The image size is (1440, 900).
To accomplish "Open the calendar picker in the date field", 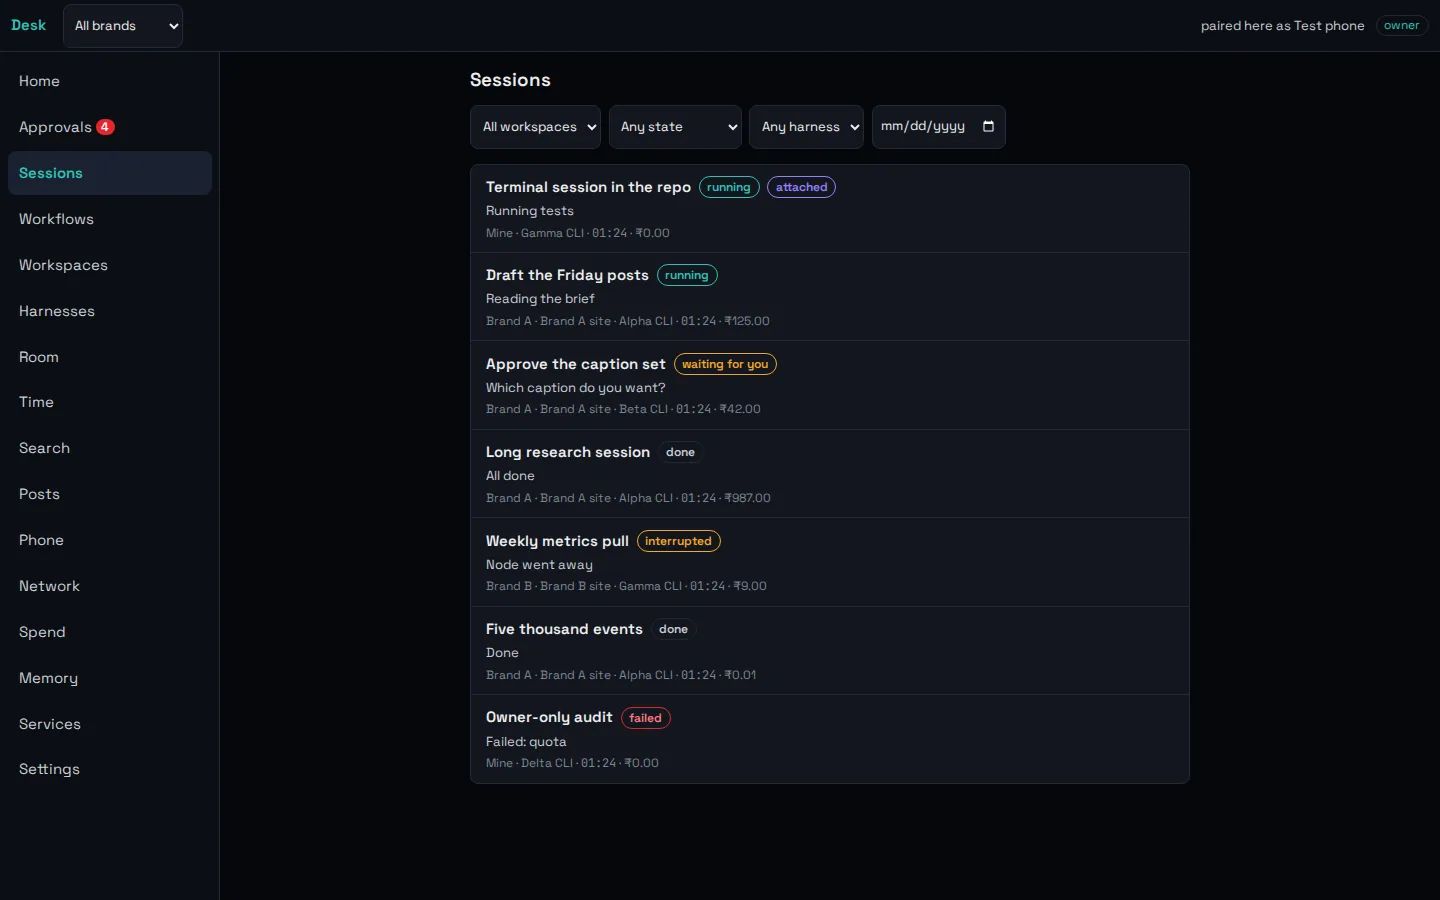I will click(x=988, y=126).
